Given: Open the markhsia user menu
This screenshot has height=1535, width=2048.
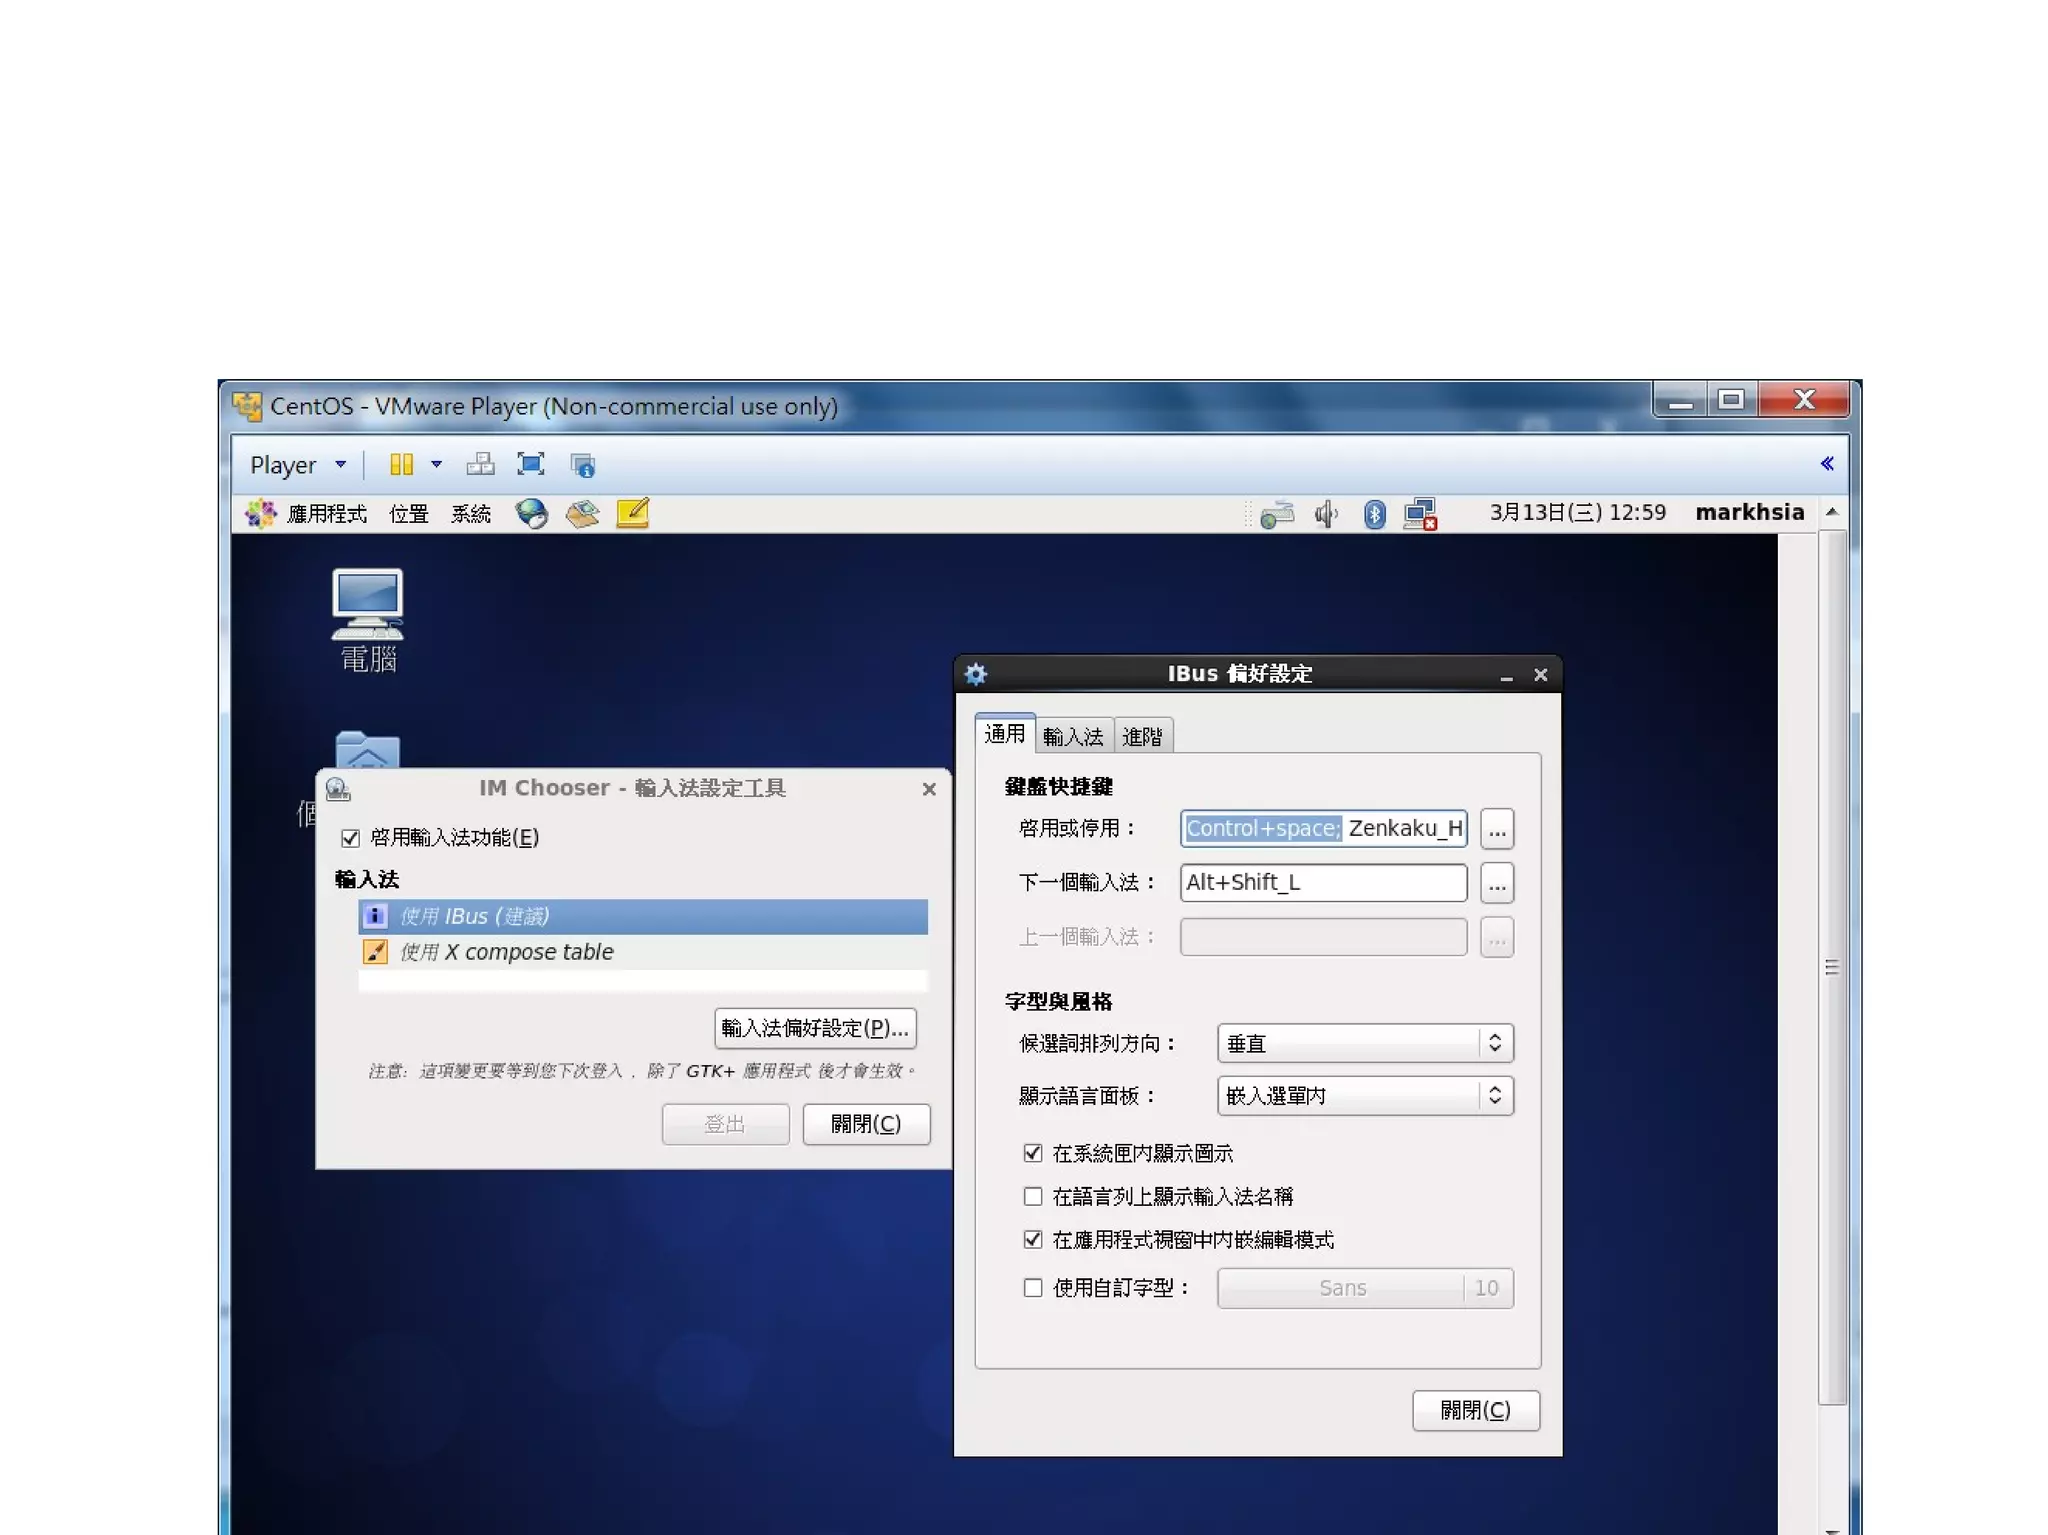Looking at the screenshot, I should (1749, 512).
